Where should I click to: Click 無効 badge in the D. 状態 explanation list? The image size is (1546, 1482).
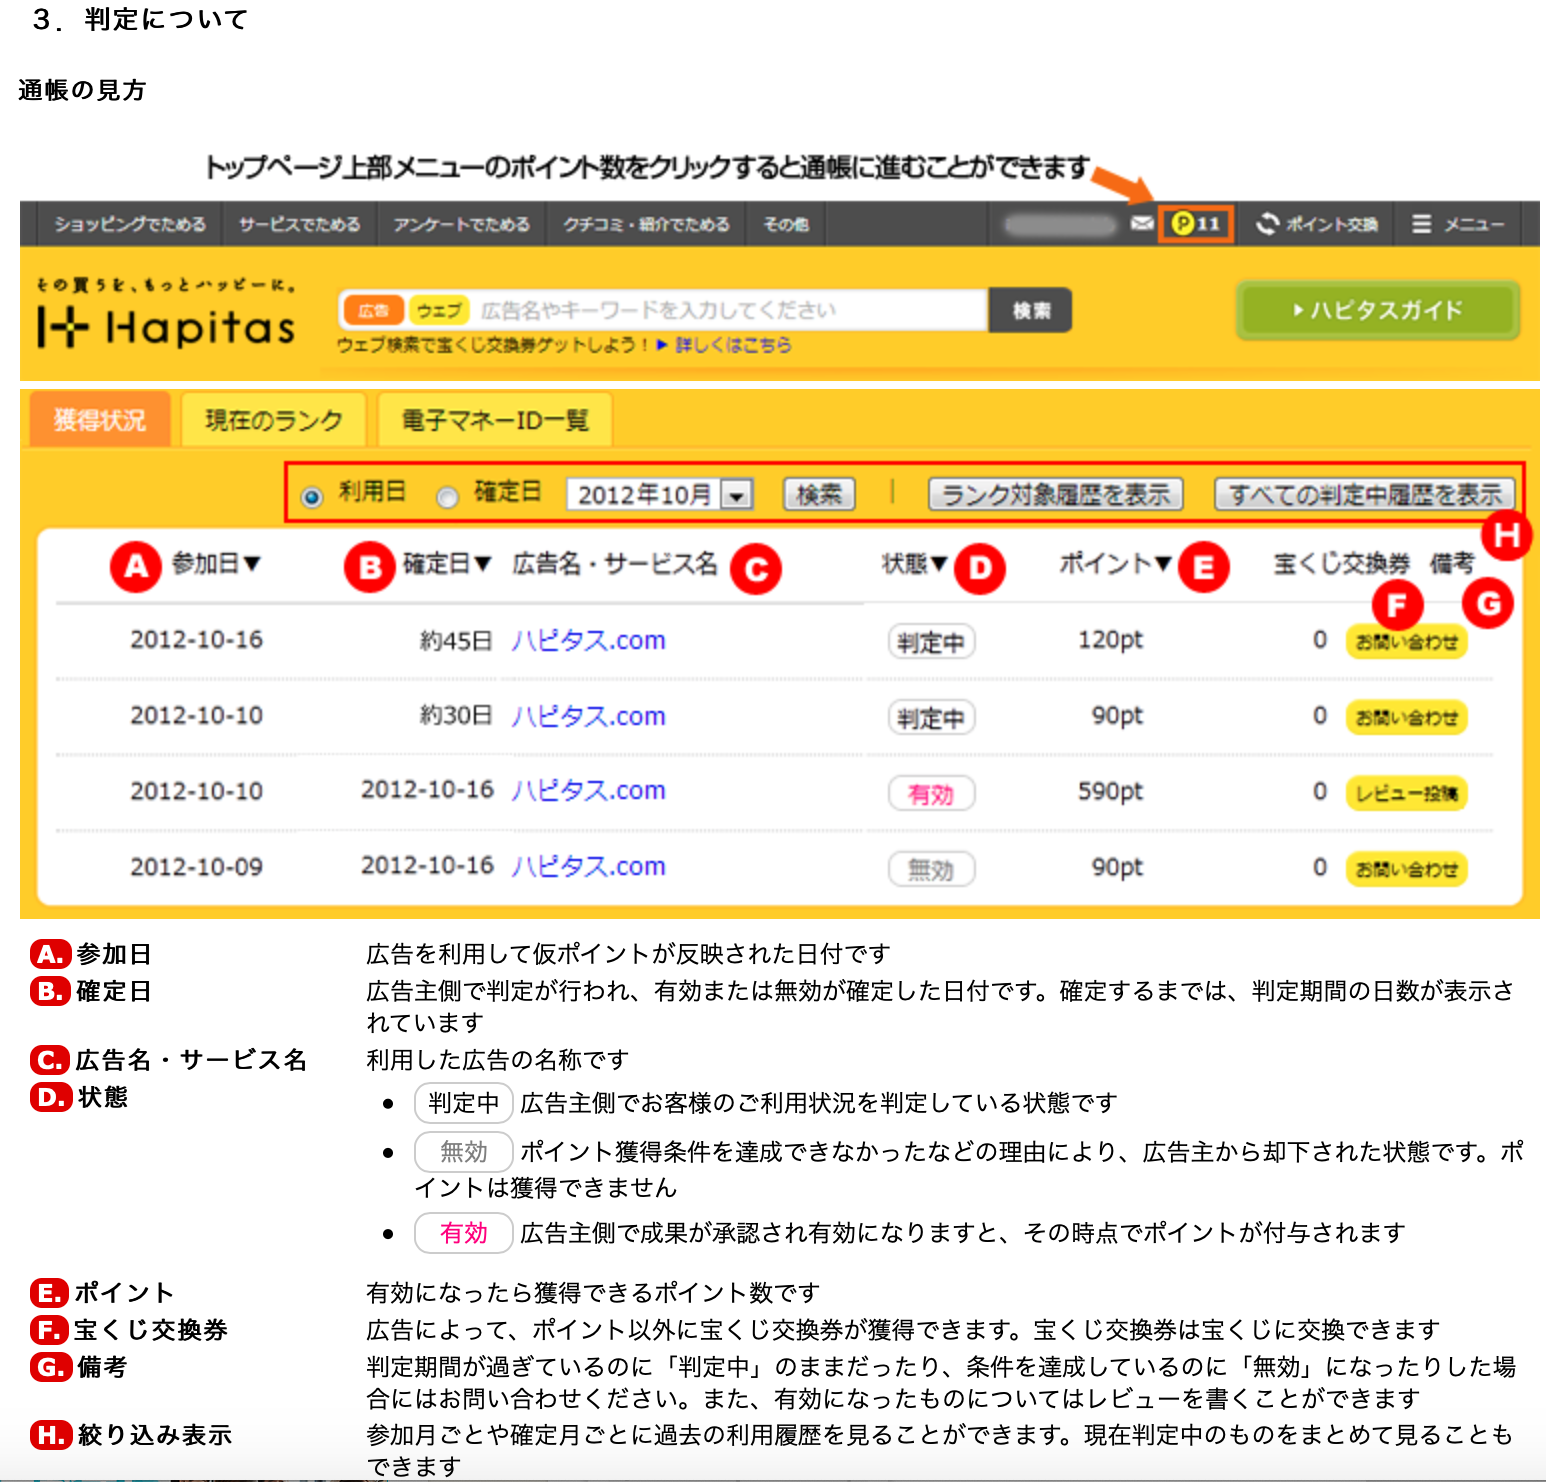point(464,1152)
